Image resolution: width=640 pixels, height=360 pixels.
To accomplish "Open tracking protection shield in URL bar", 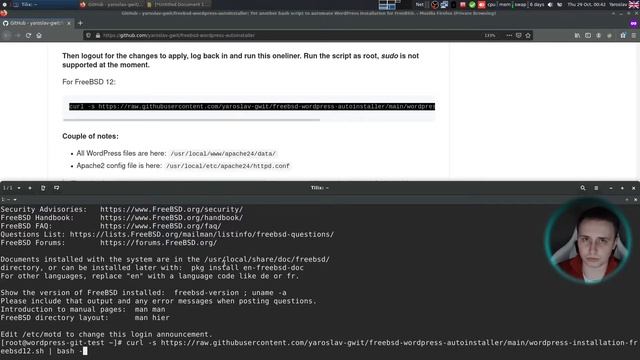I will [x=88, y=36].
